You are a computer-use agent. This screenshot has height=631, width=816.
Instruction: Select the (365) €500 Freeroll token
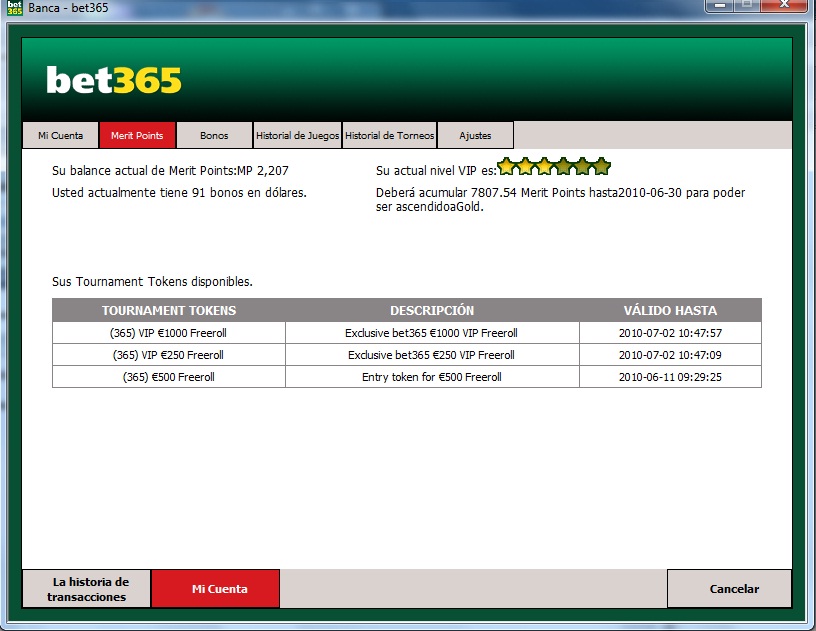(169, 377)
